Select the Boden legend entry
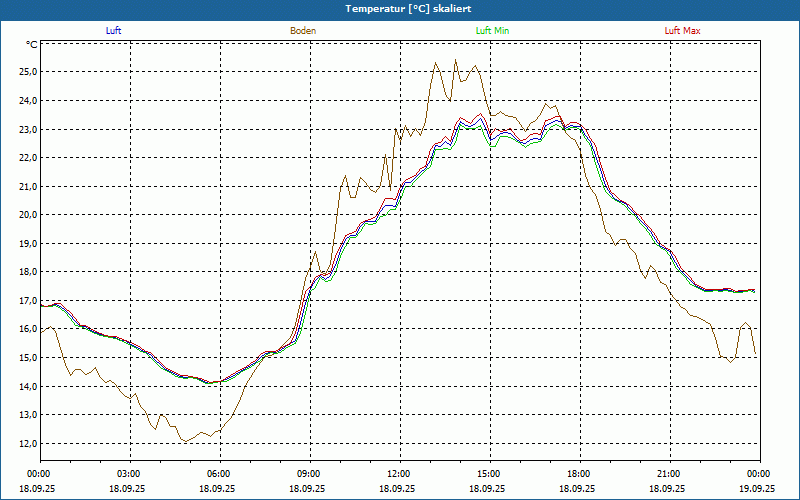The width and height of the screenshot is (800, 500). 303,31
